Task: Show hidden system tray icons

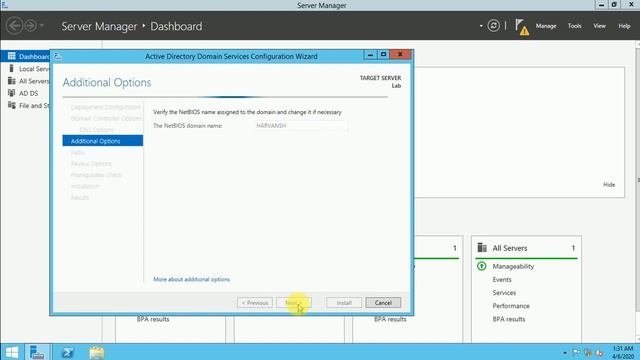Action: 564,353
